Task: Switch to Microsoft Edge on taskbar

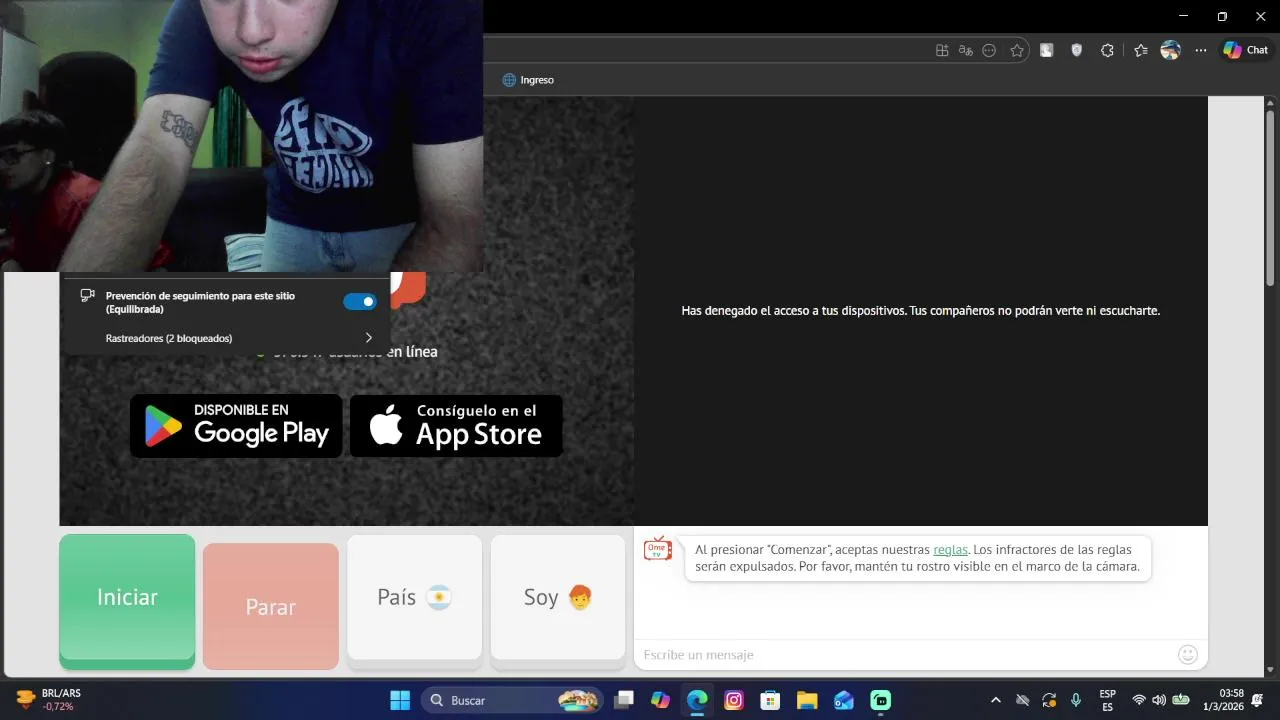Action: pos(697,700)
